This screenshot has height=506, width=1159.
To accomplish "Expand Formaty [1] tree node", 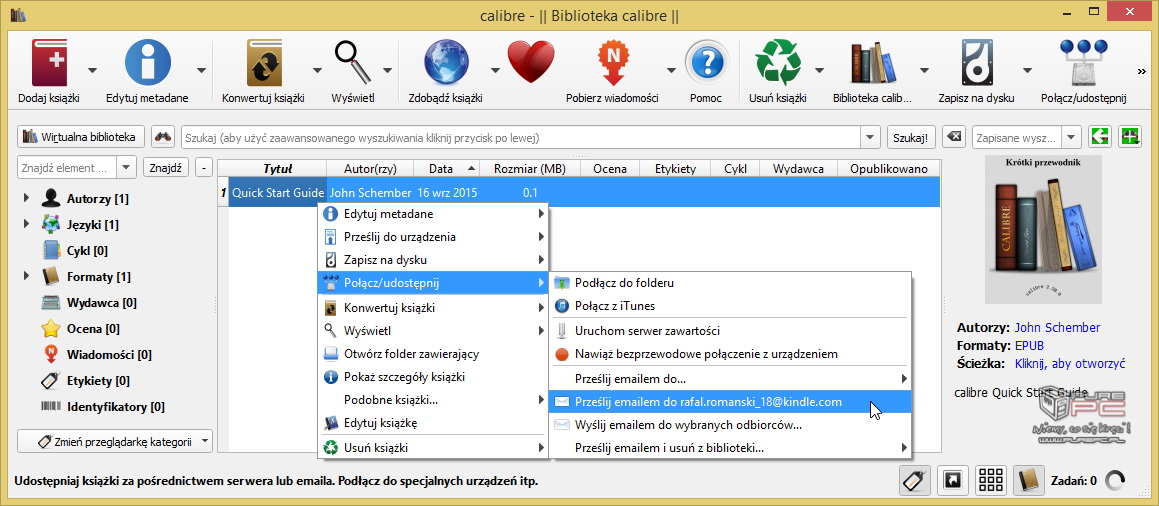I will coord(26,276).
